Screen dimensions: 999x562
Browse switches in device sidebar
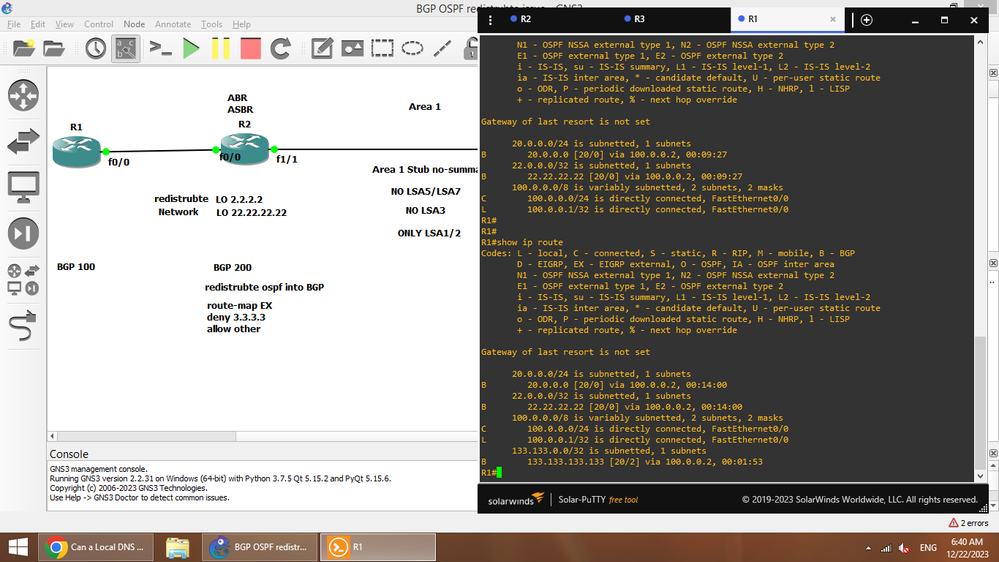pos(24,141)
